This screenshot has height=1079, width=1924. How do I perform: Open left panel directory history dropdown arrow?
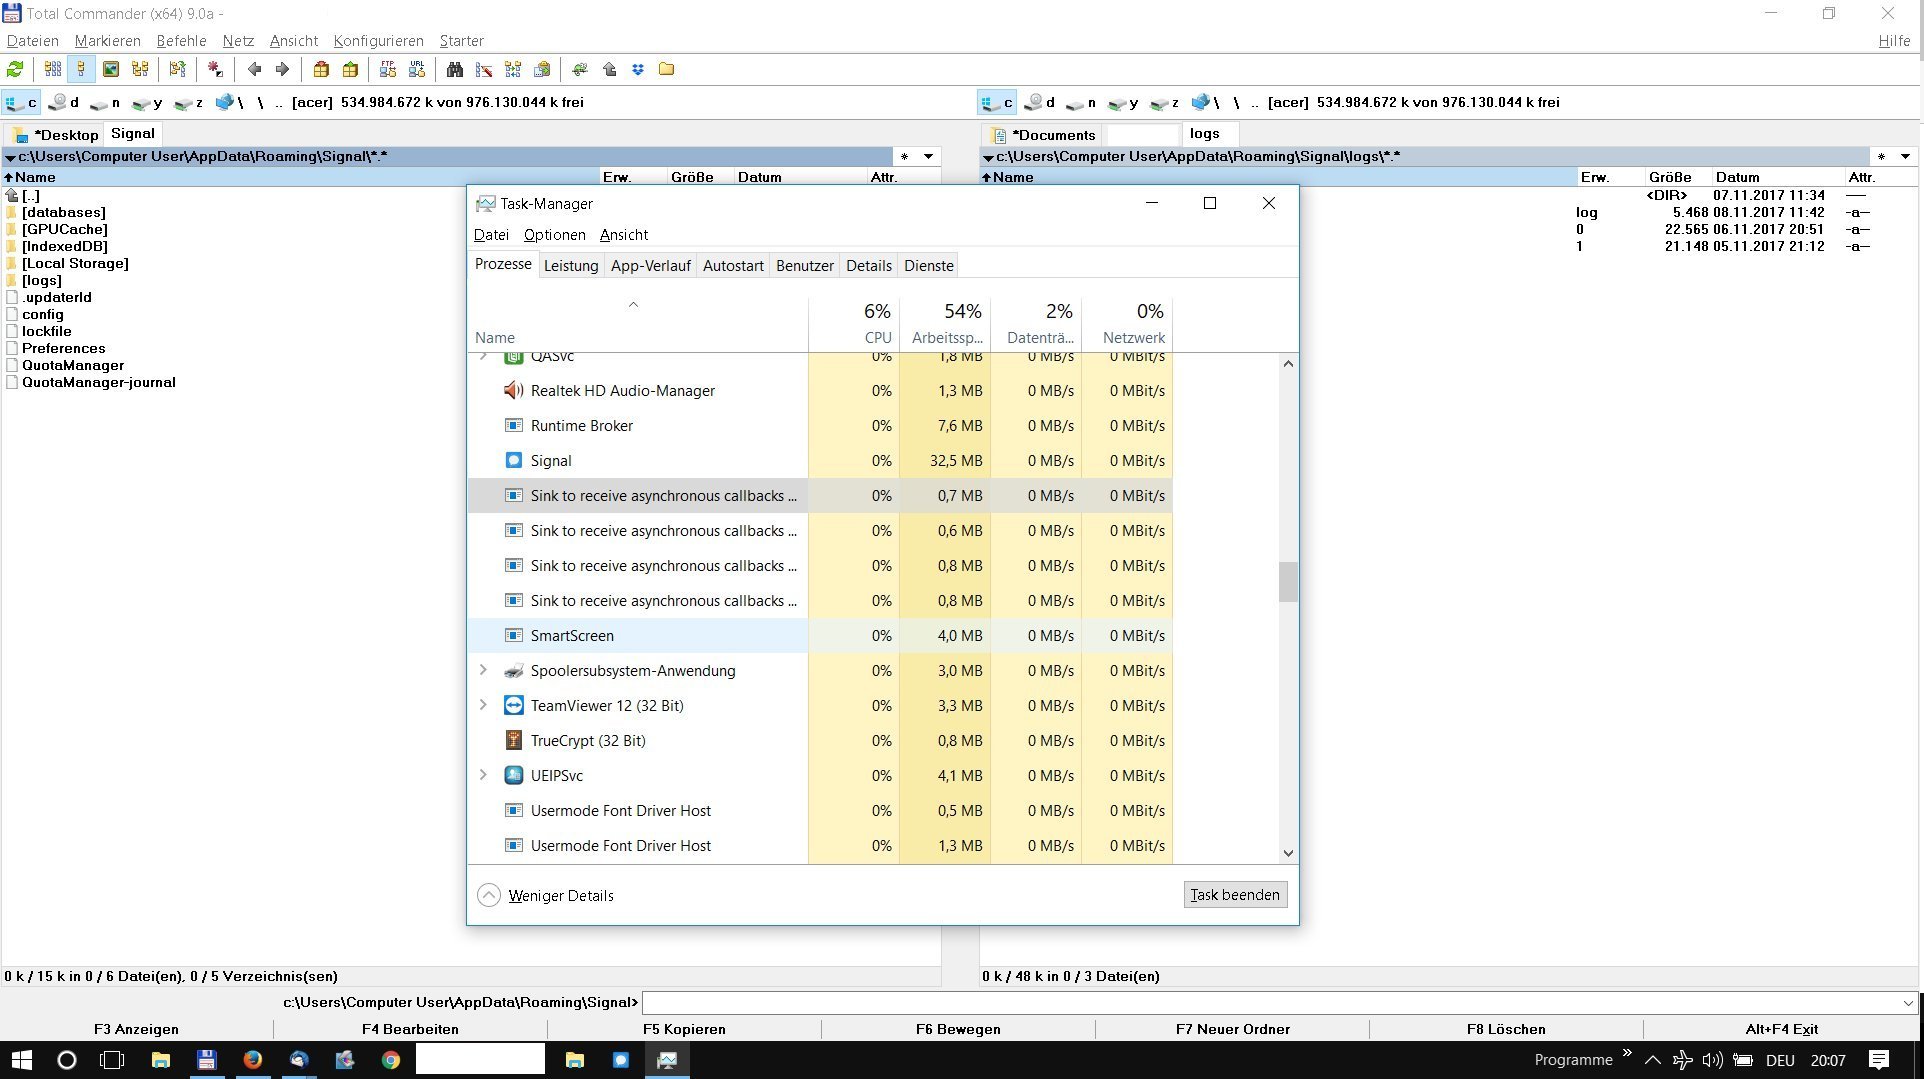coord(928,156)
